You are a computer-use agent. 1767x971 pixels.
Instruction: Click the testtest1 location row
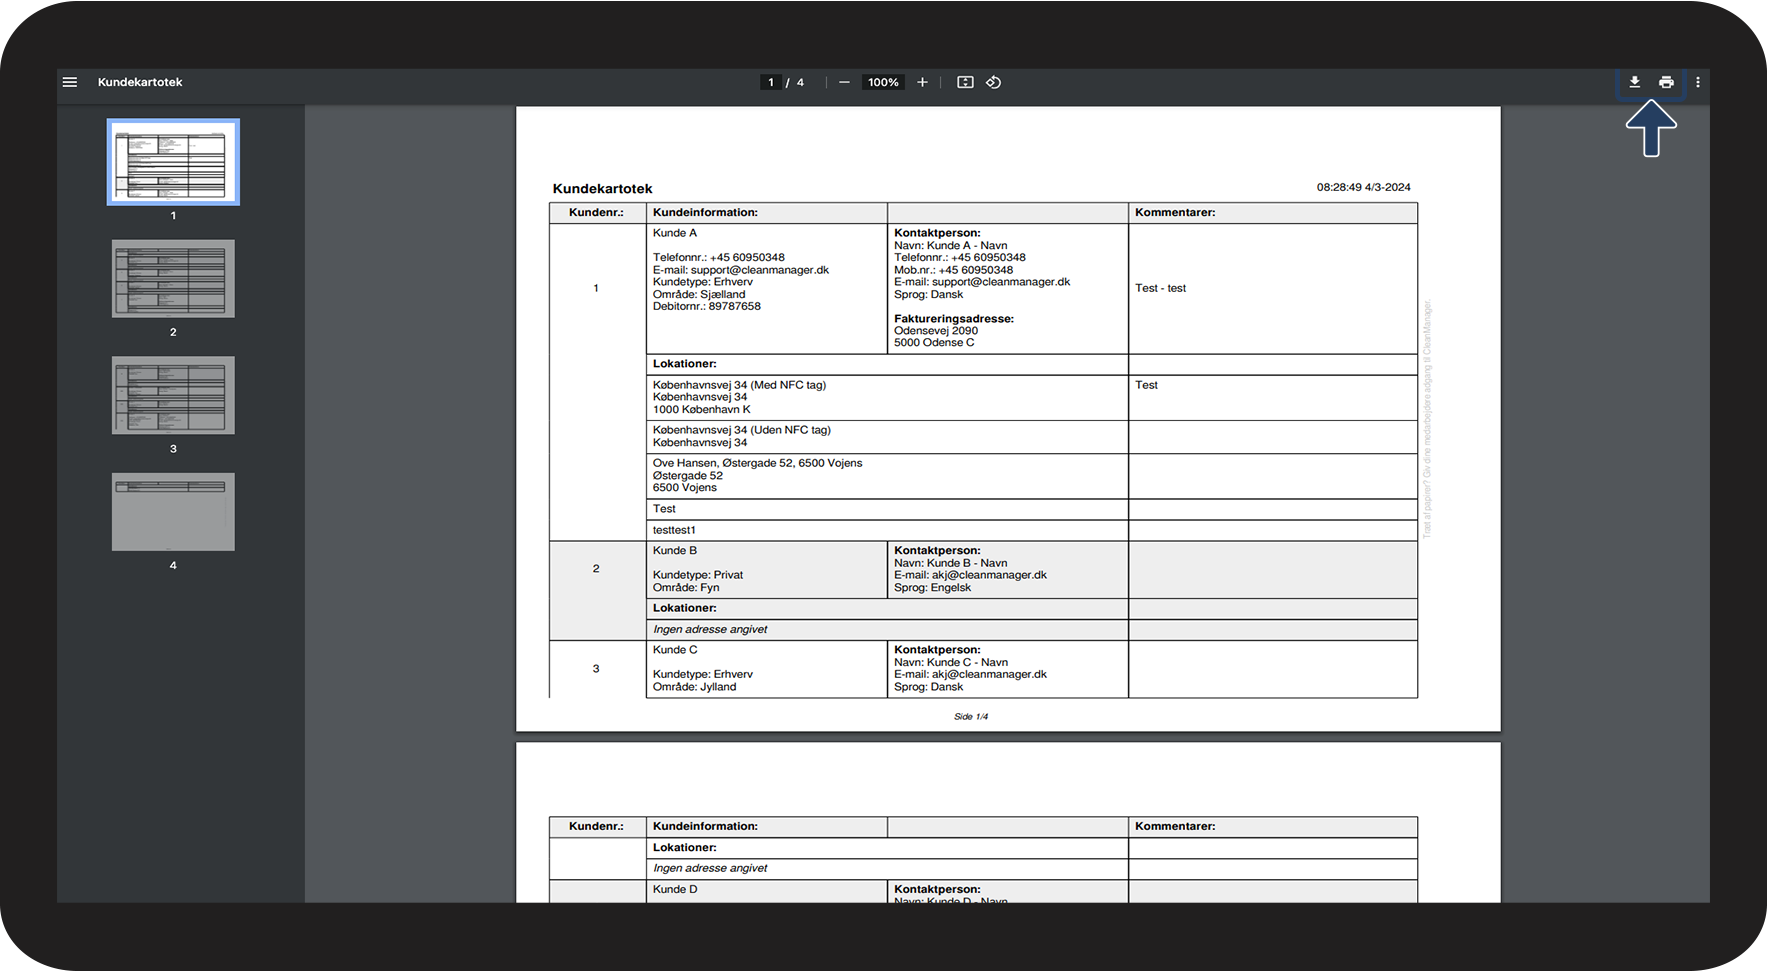click(x=887, y=530)
